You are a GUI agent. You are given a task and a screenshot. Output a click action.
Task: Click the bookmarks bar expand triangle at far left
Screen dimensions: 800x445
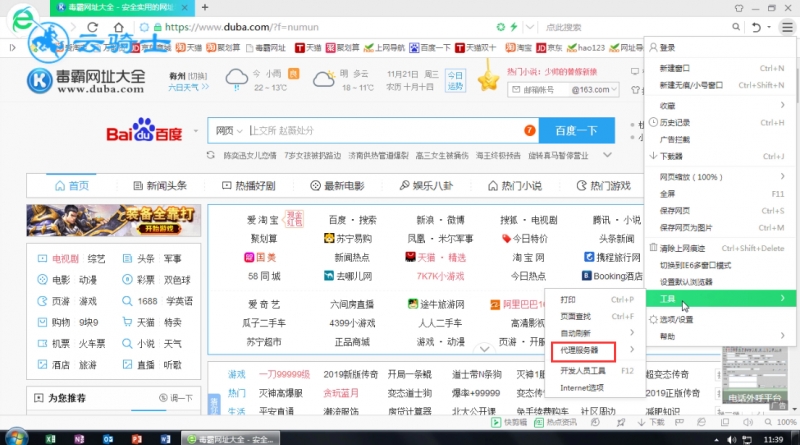click(x=12, y=47)
